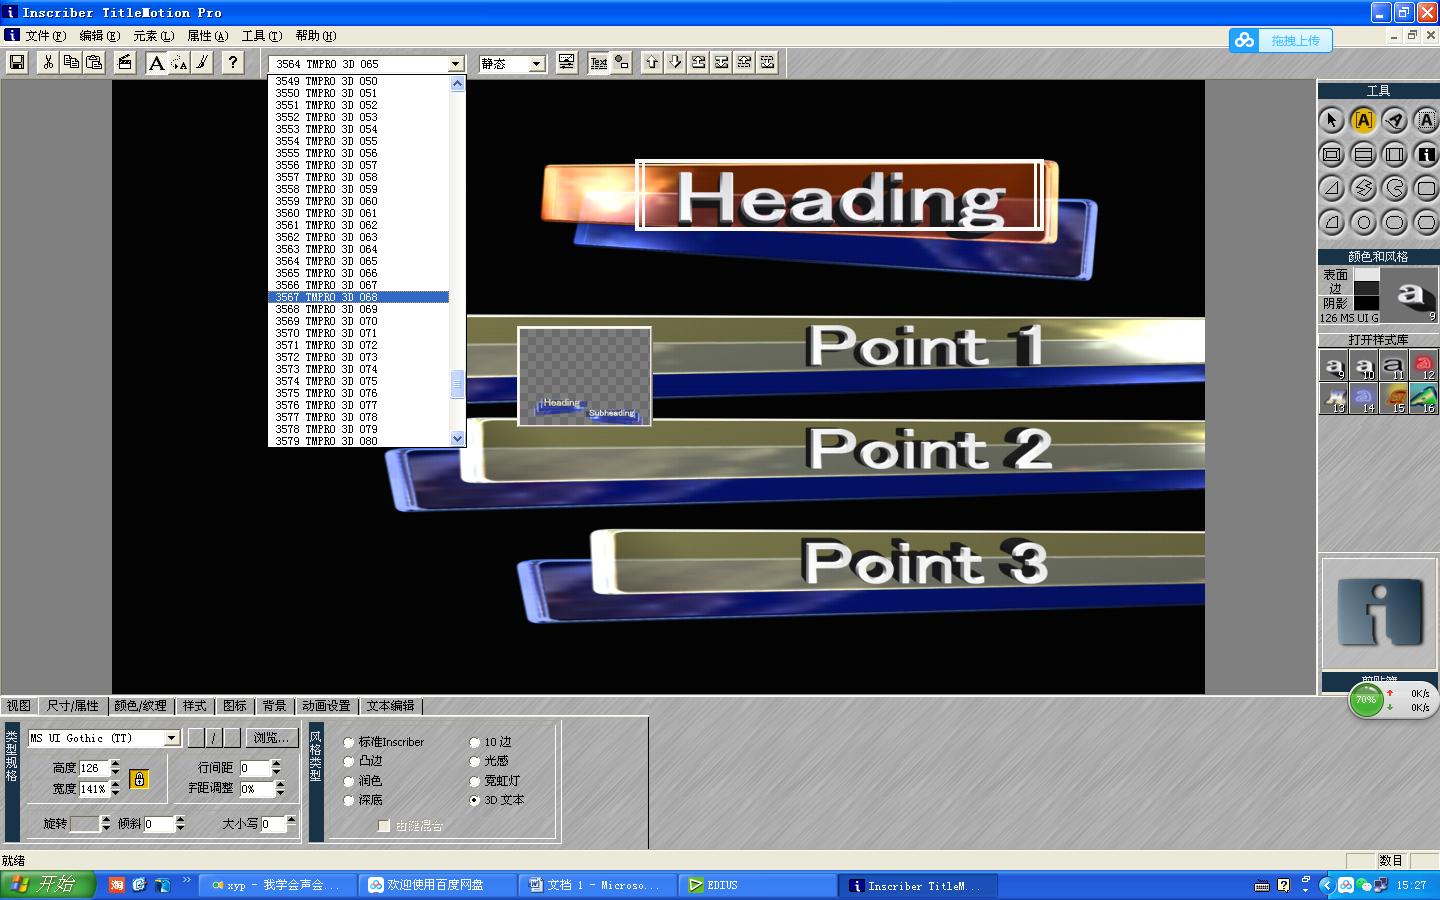Click the large letter A toolbar icon
The height and width of the screenshot is (900, 1440).
pos(156,63)
